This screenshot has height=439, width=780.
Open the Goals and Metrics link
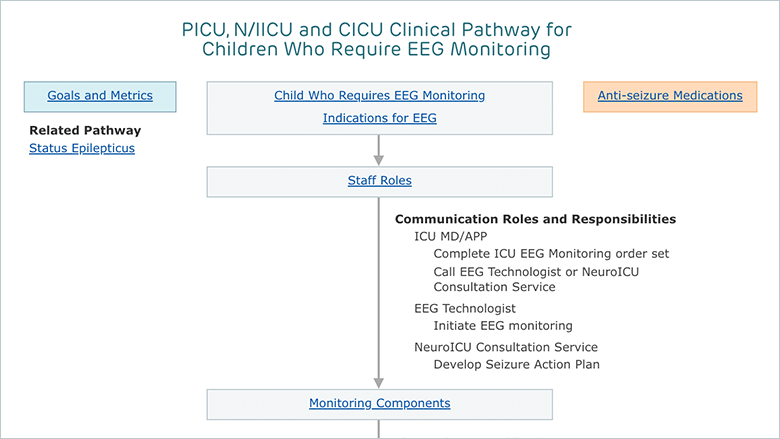[x=100, y=95]
